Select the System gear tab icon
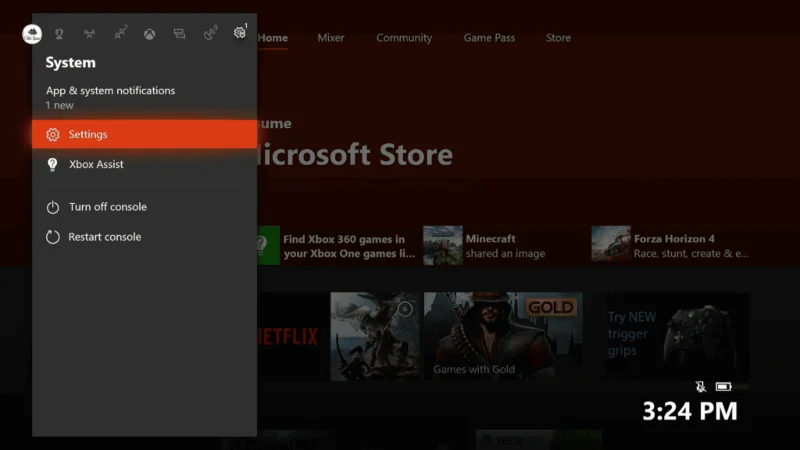This screenshot has height=450, width=800. 240,32
